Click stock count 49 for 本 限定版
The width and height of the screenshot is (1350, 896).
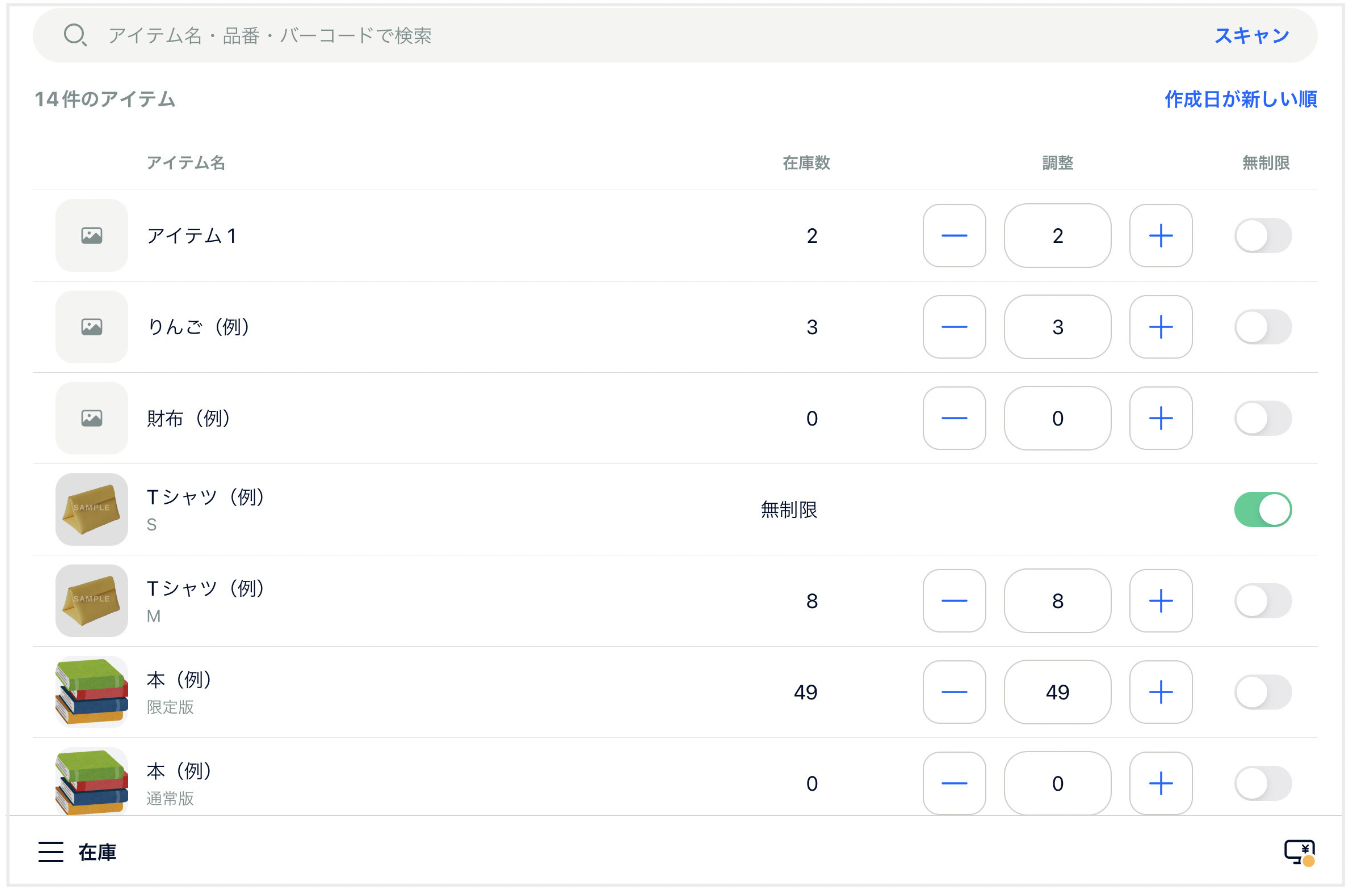806,692
